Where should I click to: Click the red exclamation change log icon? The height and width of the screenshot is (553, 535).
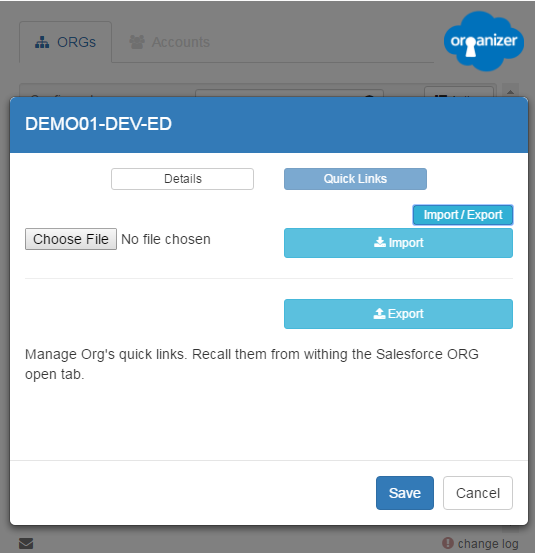(448, 543)
